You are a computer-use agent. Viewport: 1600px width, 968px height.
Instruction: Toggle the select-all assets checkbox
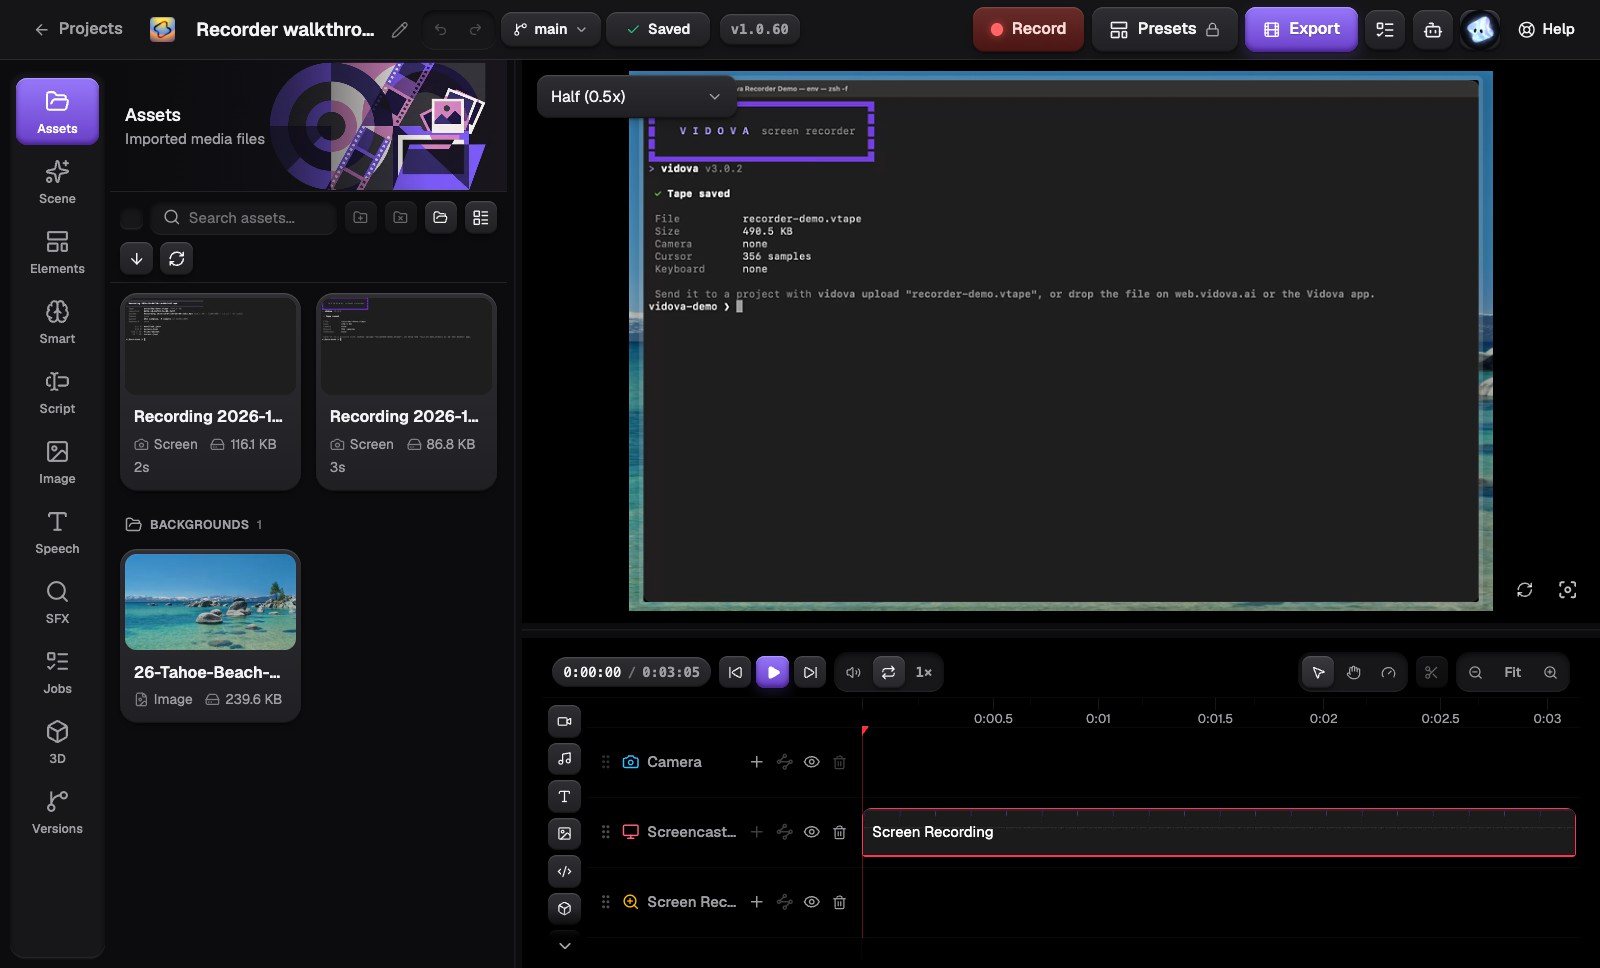[131, 218]
